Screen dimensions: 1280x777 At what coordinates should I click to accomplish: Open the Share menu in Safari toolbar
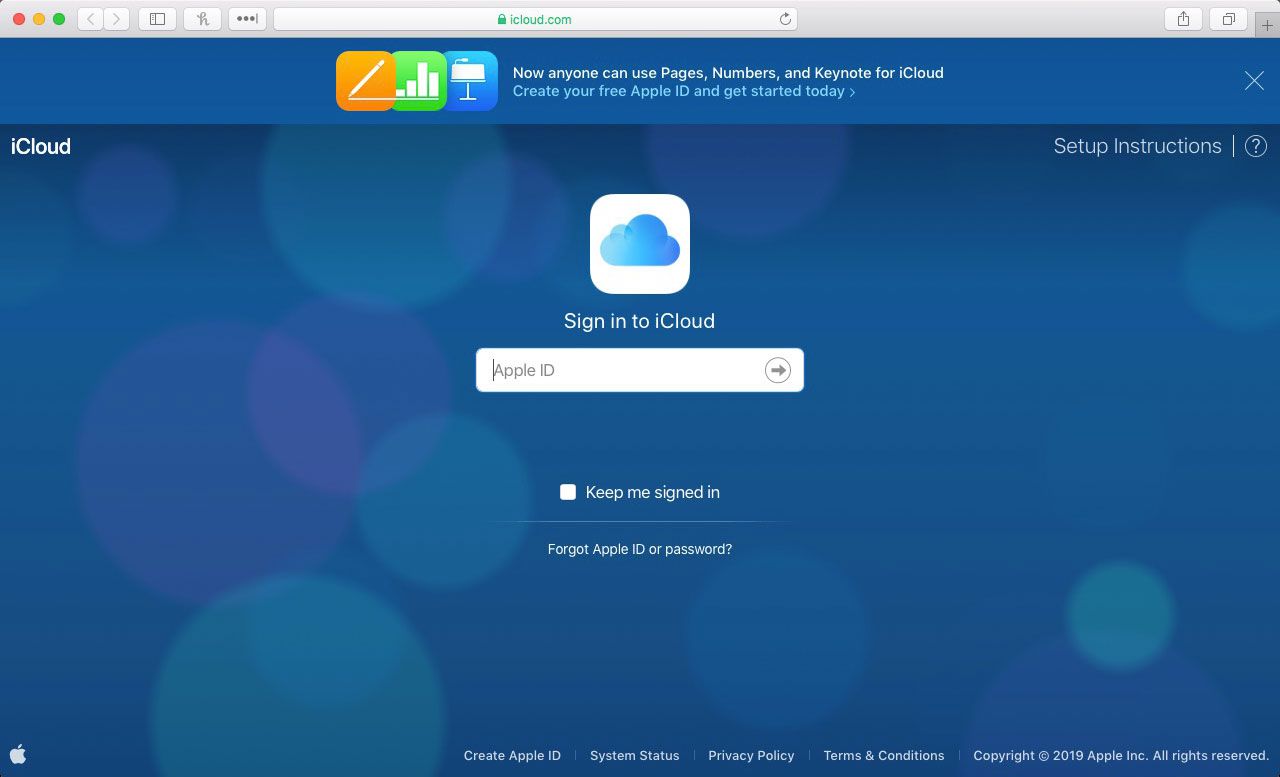(x=1183, y=19)
